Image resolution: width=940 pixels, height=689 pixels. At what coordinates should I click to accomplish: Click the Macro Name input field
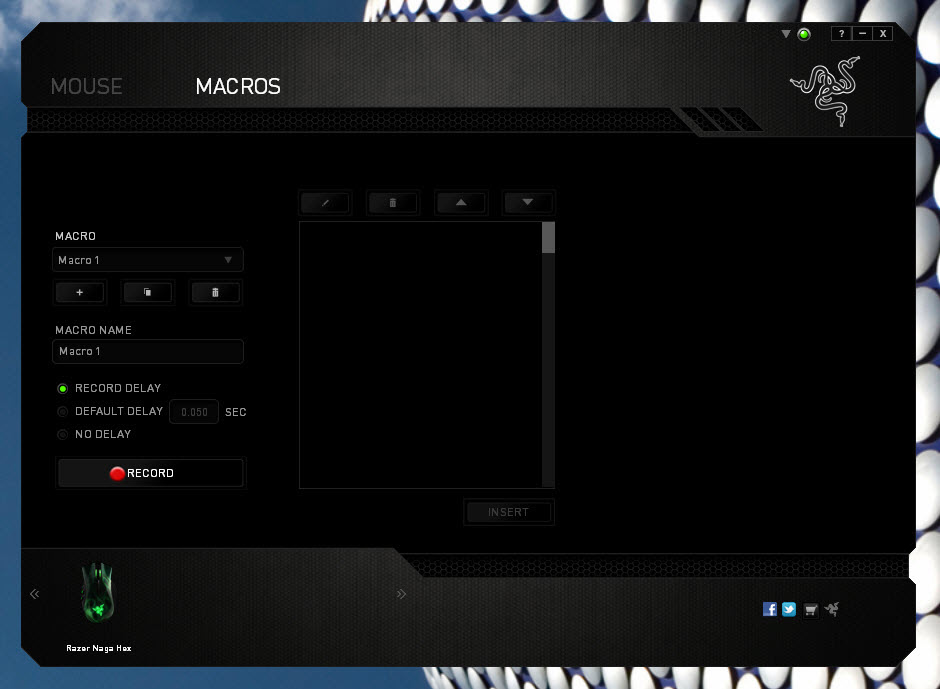[x=147, y=351]
